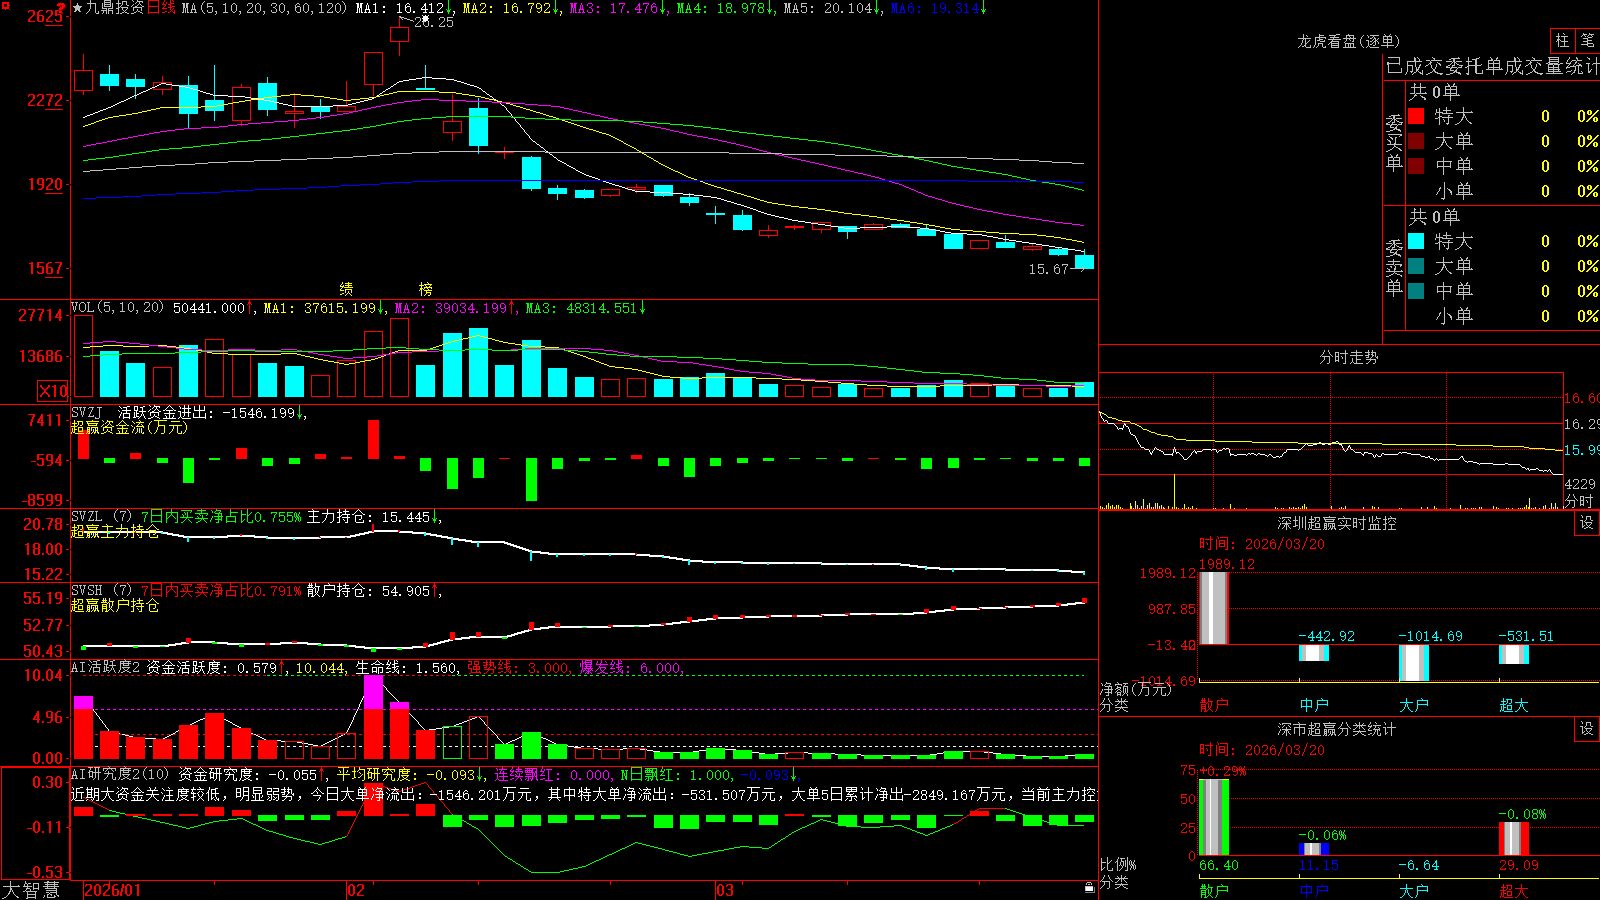The height and width of the screenshot is (900, 1600).
Task: Click the dark red 大单 buy-order swatch
Action: [x=1416, y=141]
